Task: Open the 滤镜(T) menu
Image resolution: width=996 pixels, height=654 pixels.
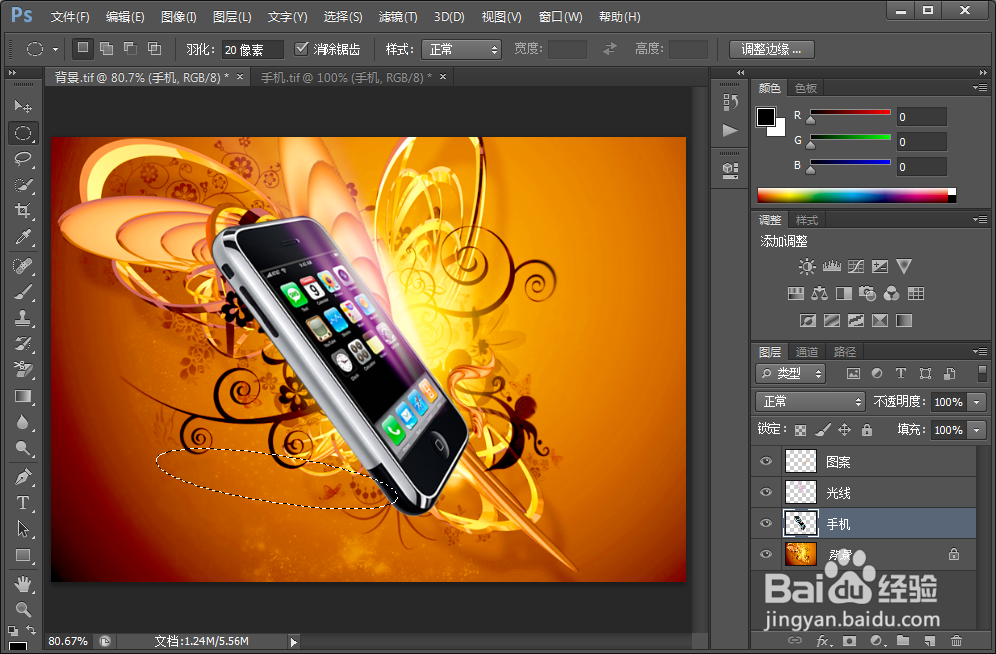Action: [398, 17]
